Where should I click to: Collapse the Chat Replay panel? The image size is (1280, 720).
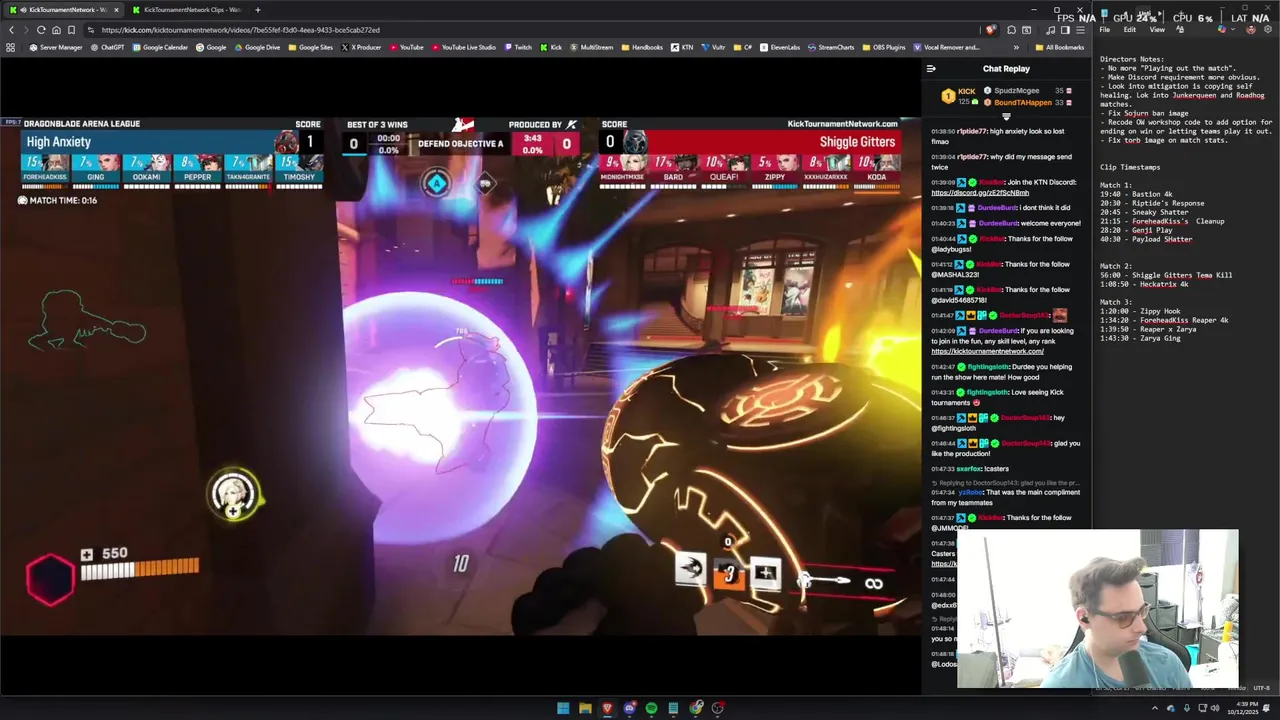pyautogui.click(x=931, y=69)
